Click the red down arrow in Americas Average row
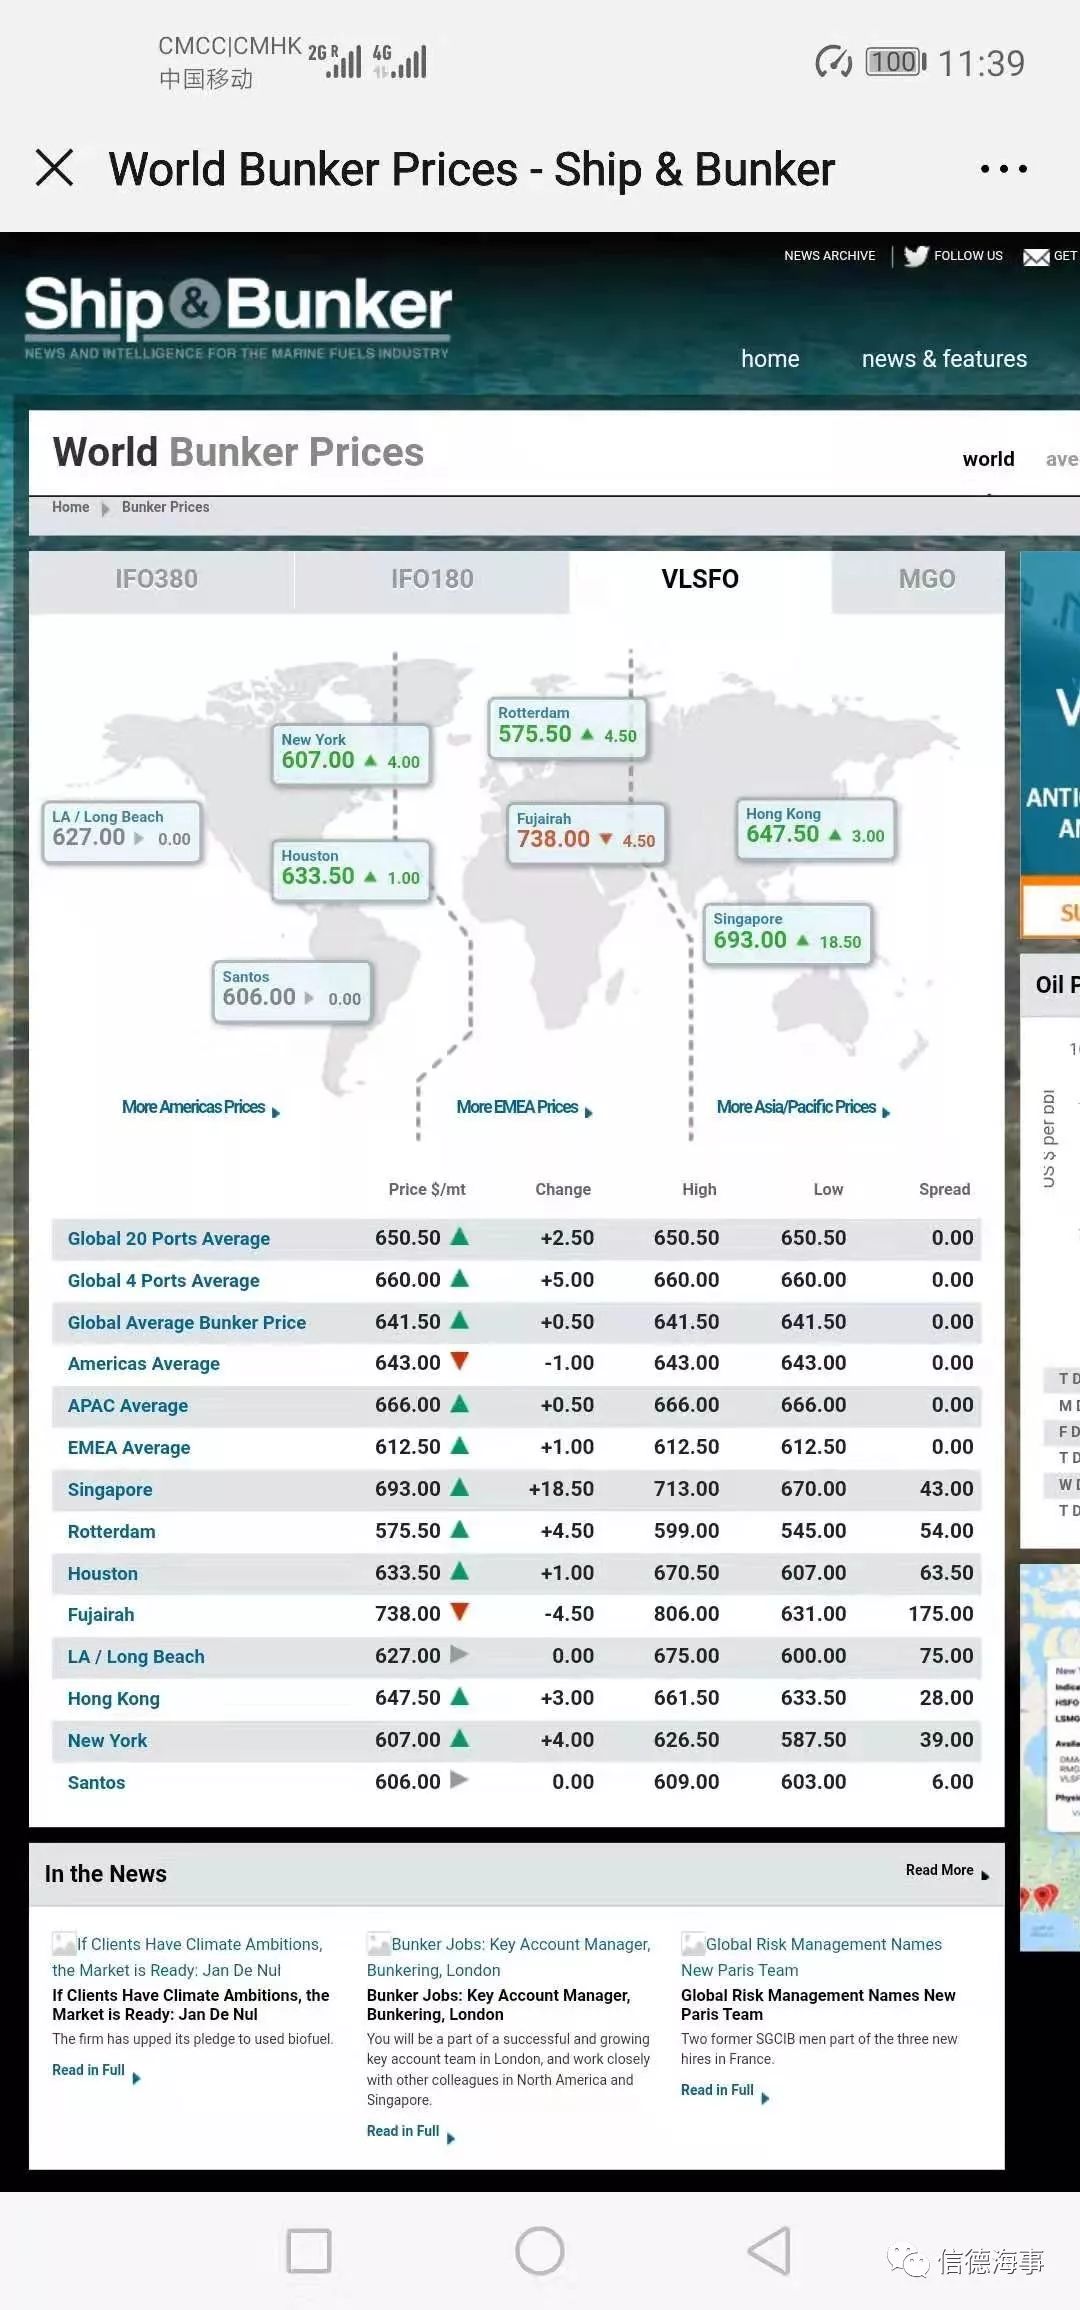This screenshot has width=1080, height=2310. click(x=460, y=1361)
